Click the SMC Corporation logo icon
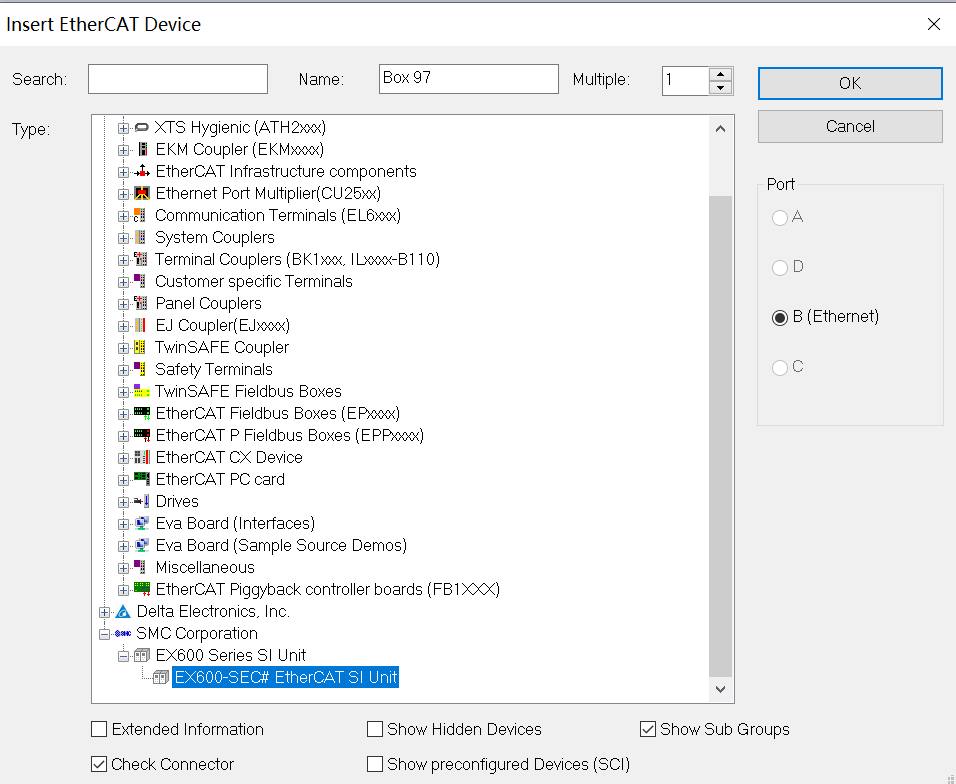Viewport: 956px width, 784px height. tap(123, 633)
